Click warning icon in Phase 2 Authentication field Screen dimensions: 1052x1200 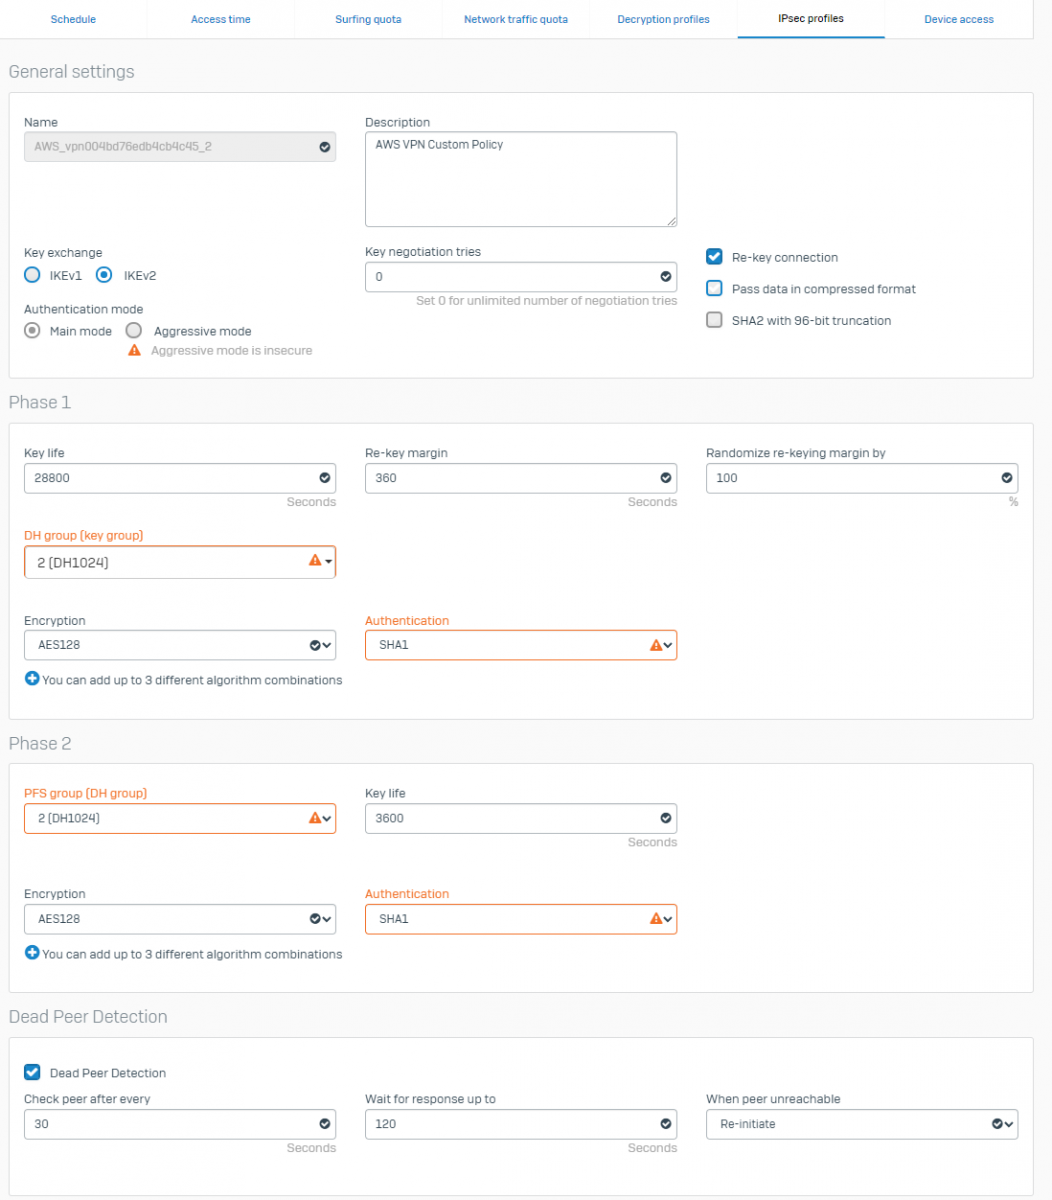656,918
